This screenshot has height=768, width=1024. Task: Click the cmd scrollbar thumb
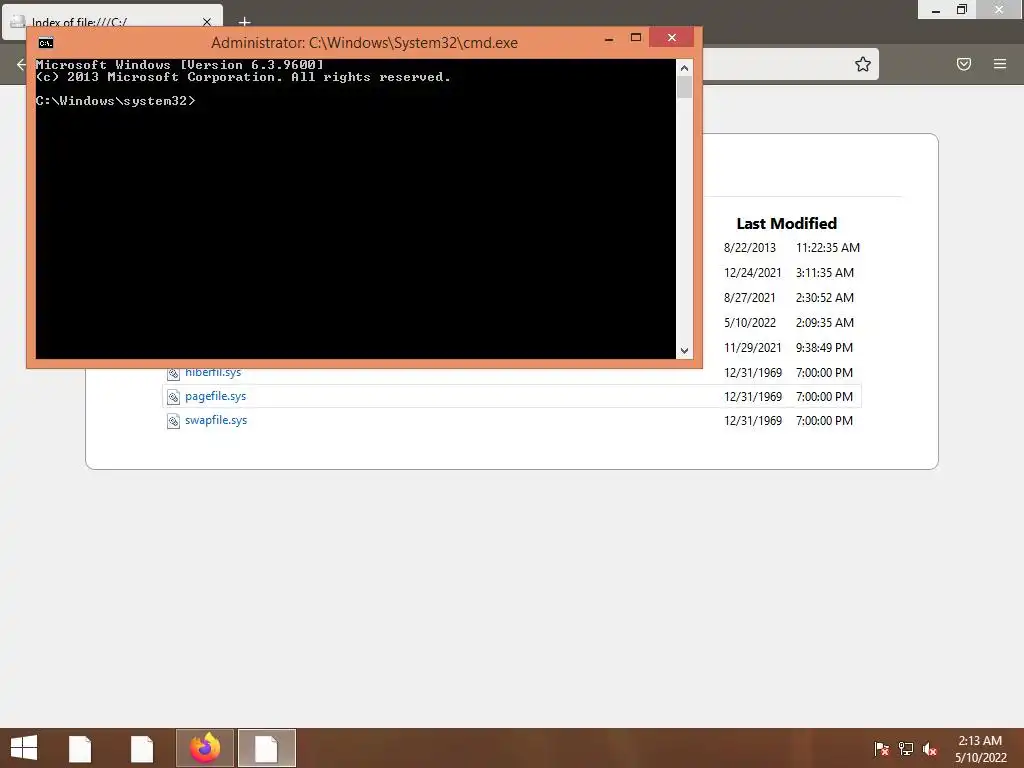(x=684, y=88)
